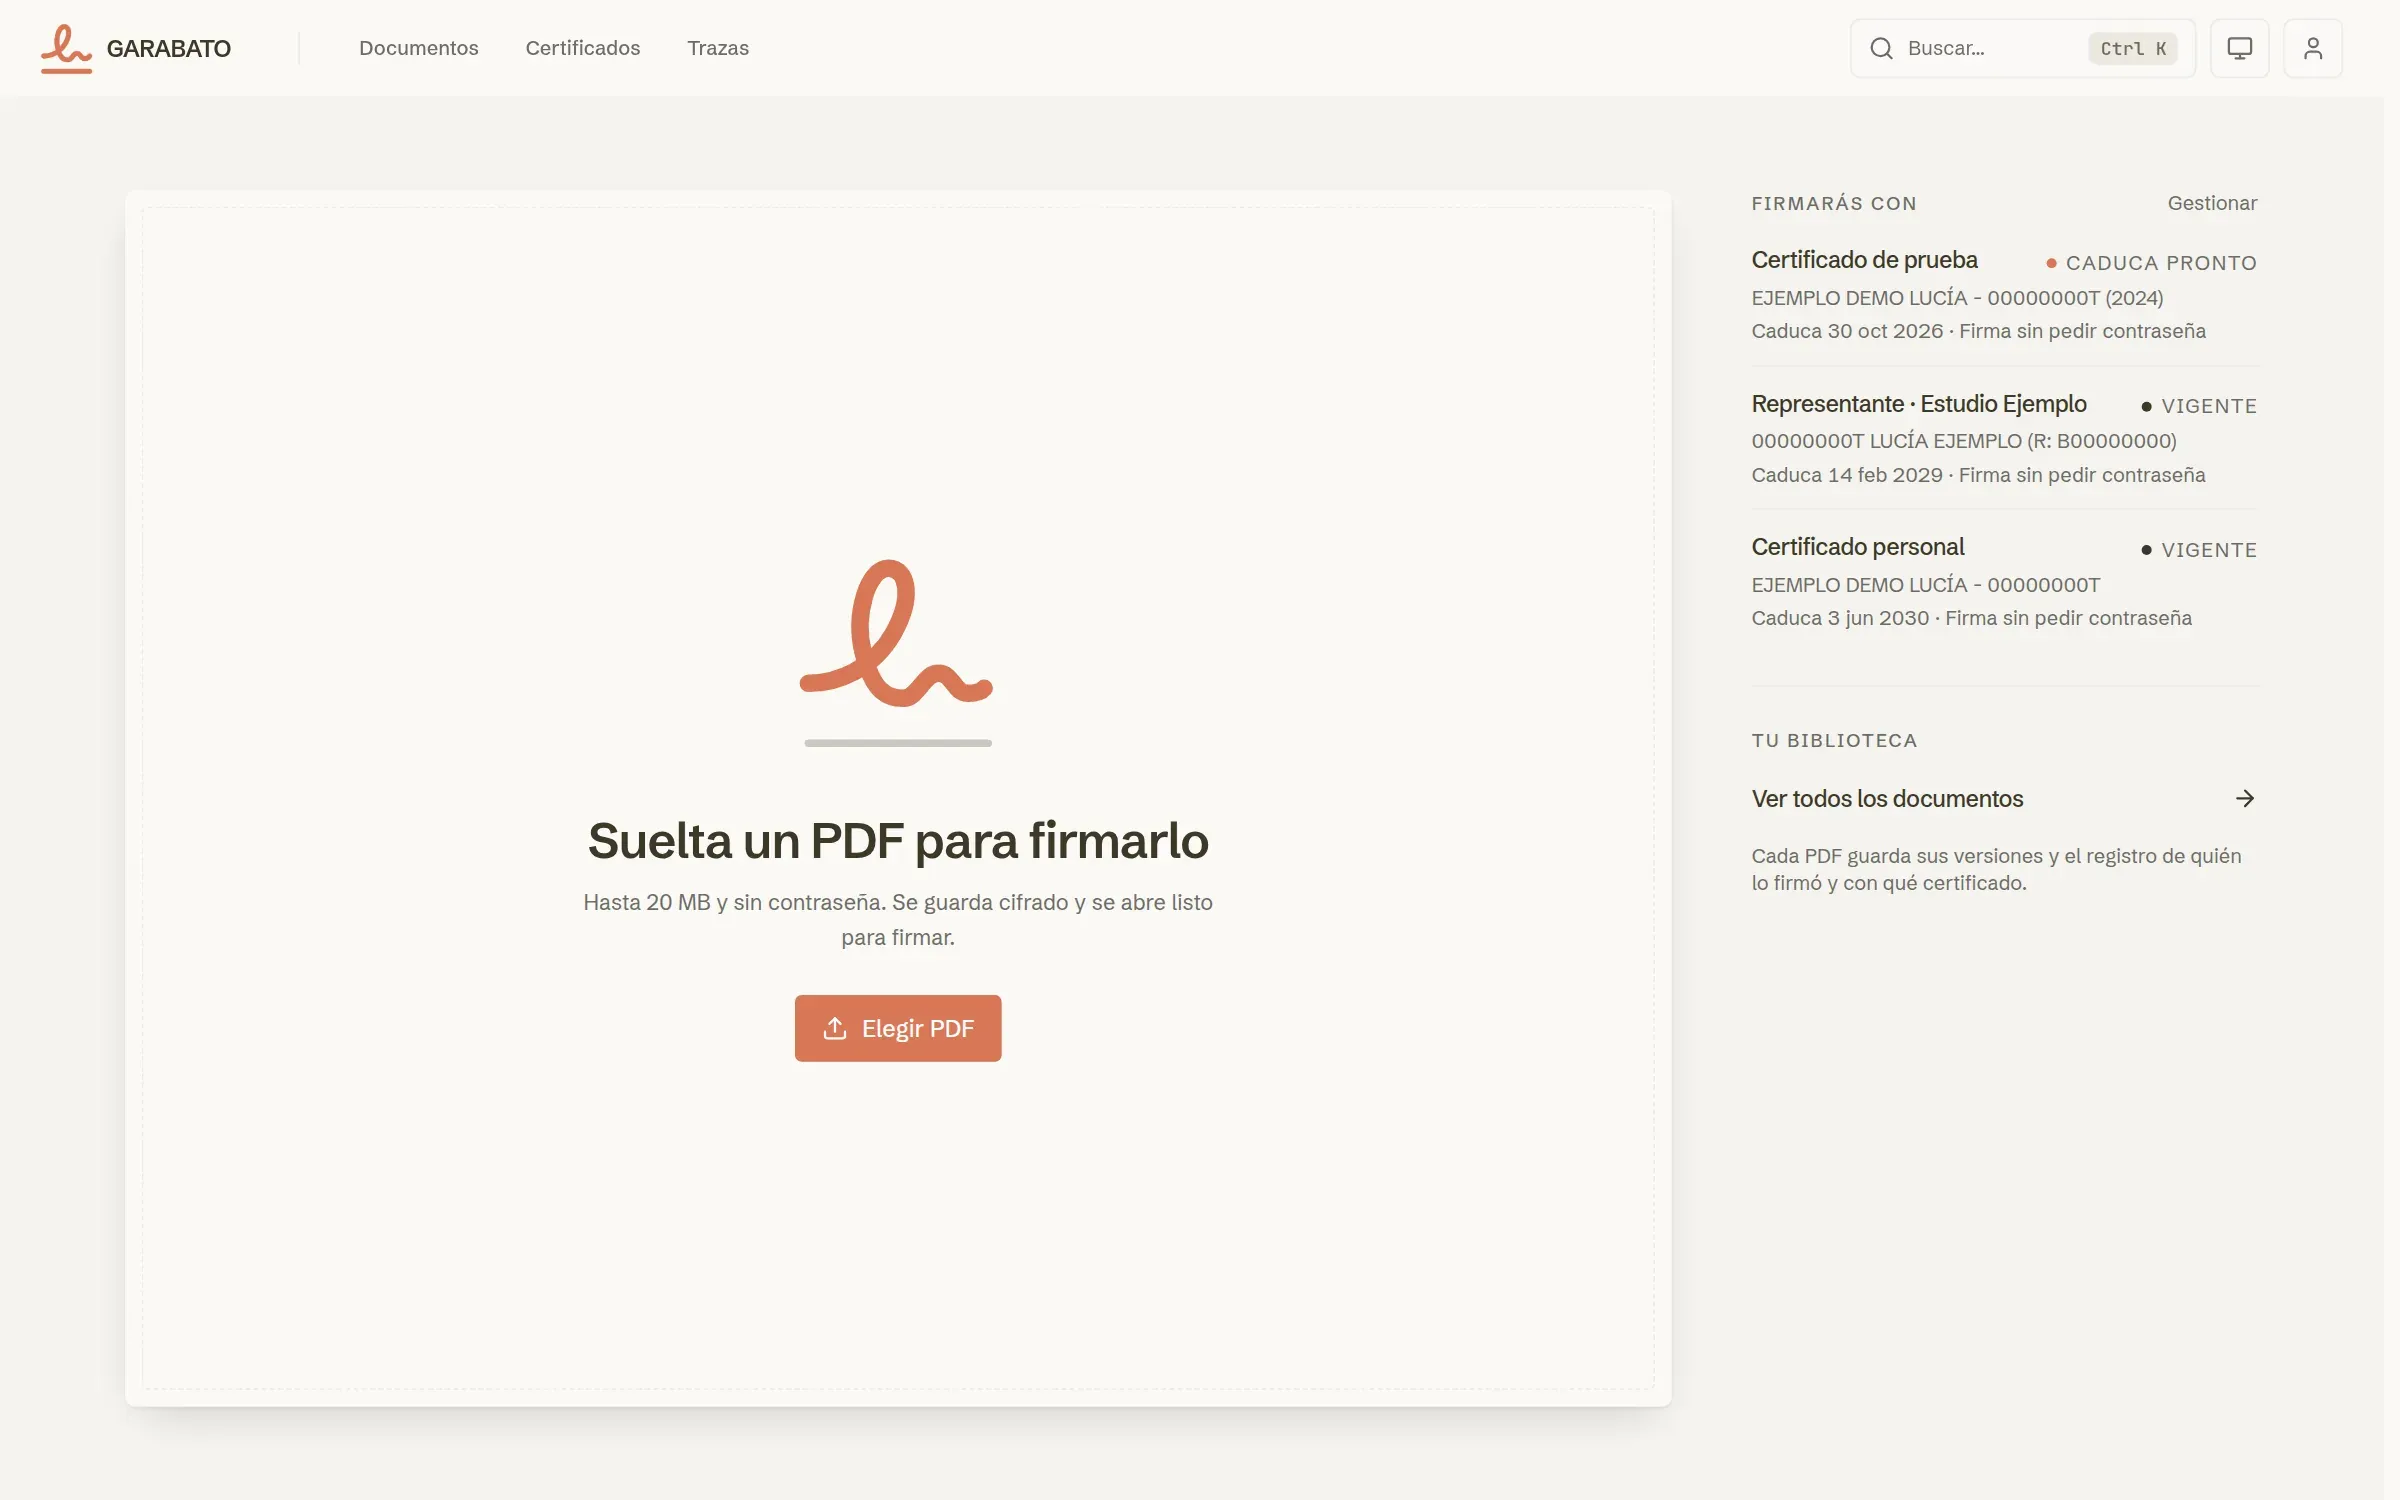Click the Garabato signature logo icon
The width and height of the screenshot is (2400, 1500).
point(66,48)
